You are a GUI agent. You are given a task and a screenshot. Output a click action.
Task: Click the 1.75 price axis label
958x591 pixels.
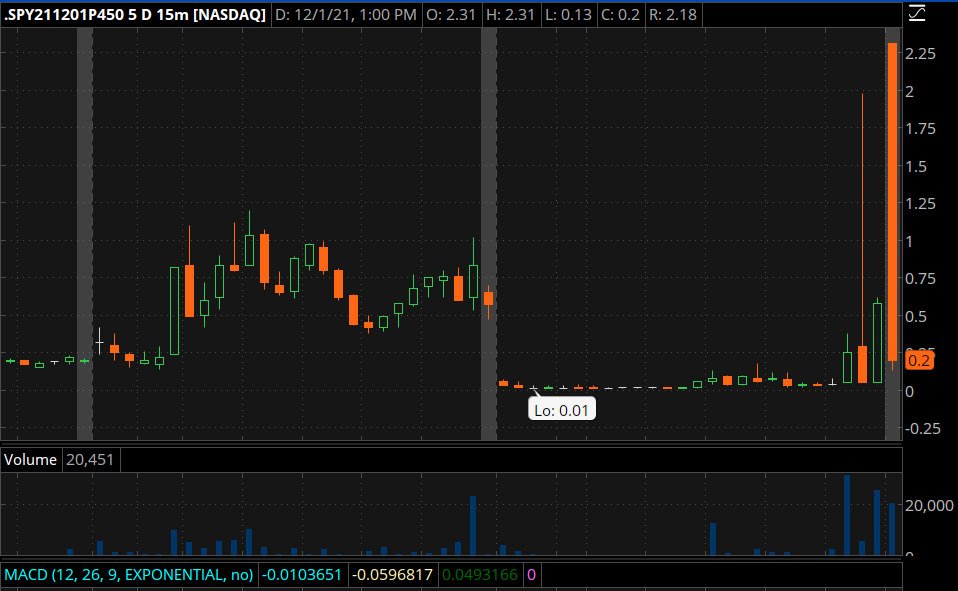point(920,128)
